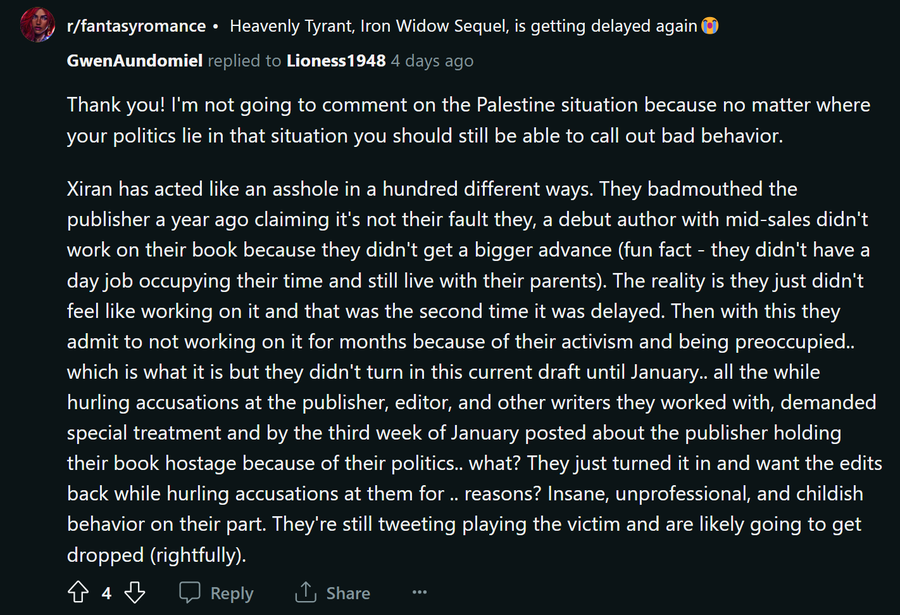
Task: Click the final line 'dropped (rightfully).'
Action: (x=156, y=555)
